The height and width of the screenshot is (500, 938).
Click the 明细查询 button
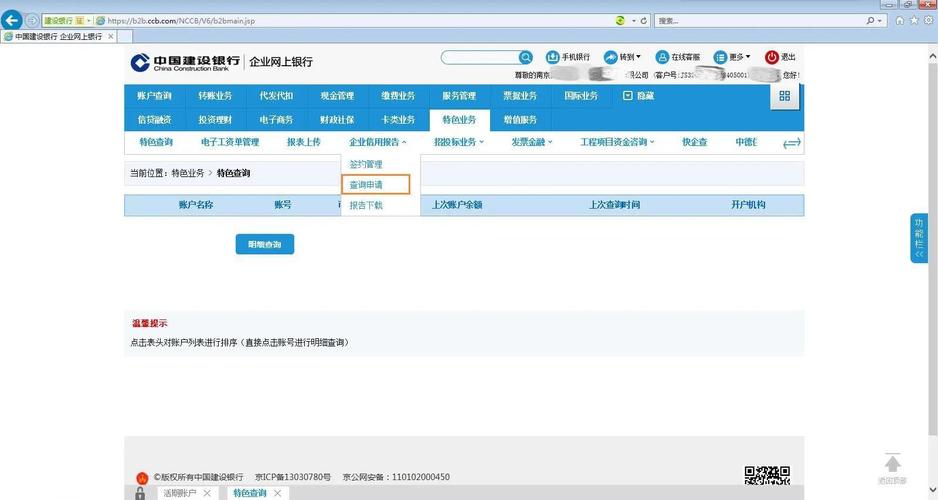[265, 244]
